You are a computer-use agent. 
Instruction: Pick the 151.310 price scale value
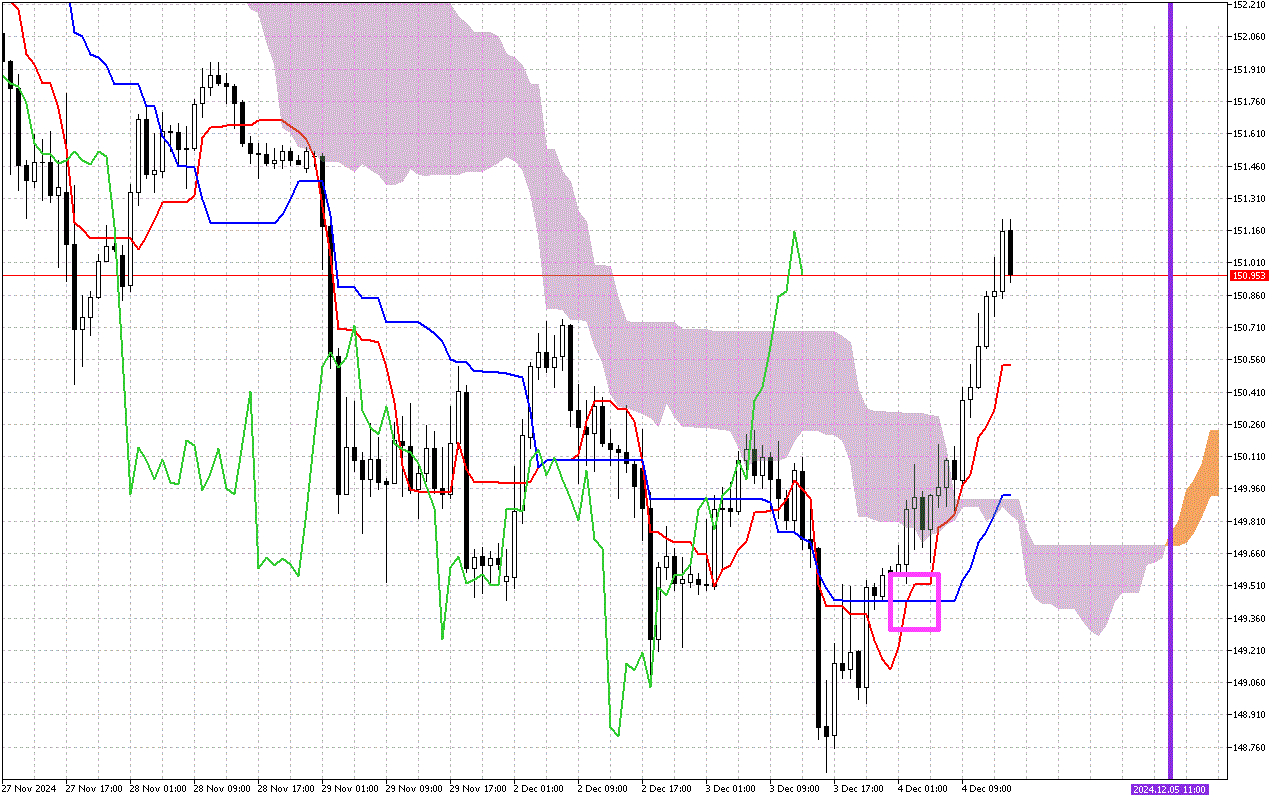click(x=1250, y=199)
